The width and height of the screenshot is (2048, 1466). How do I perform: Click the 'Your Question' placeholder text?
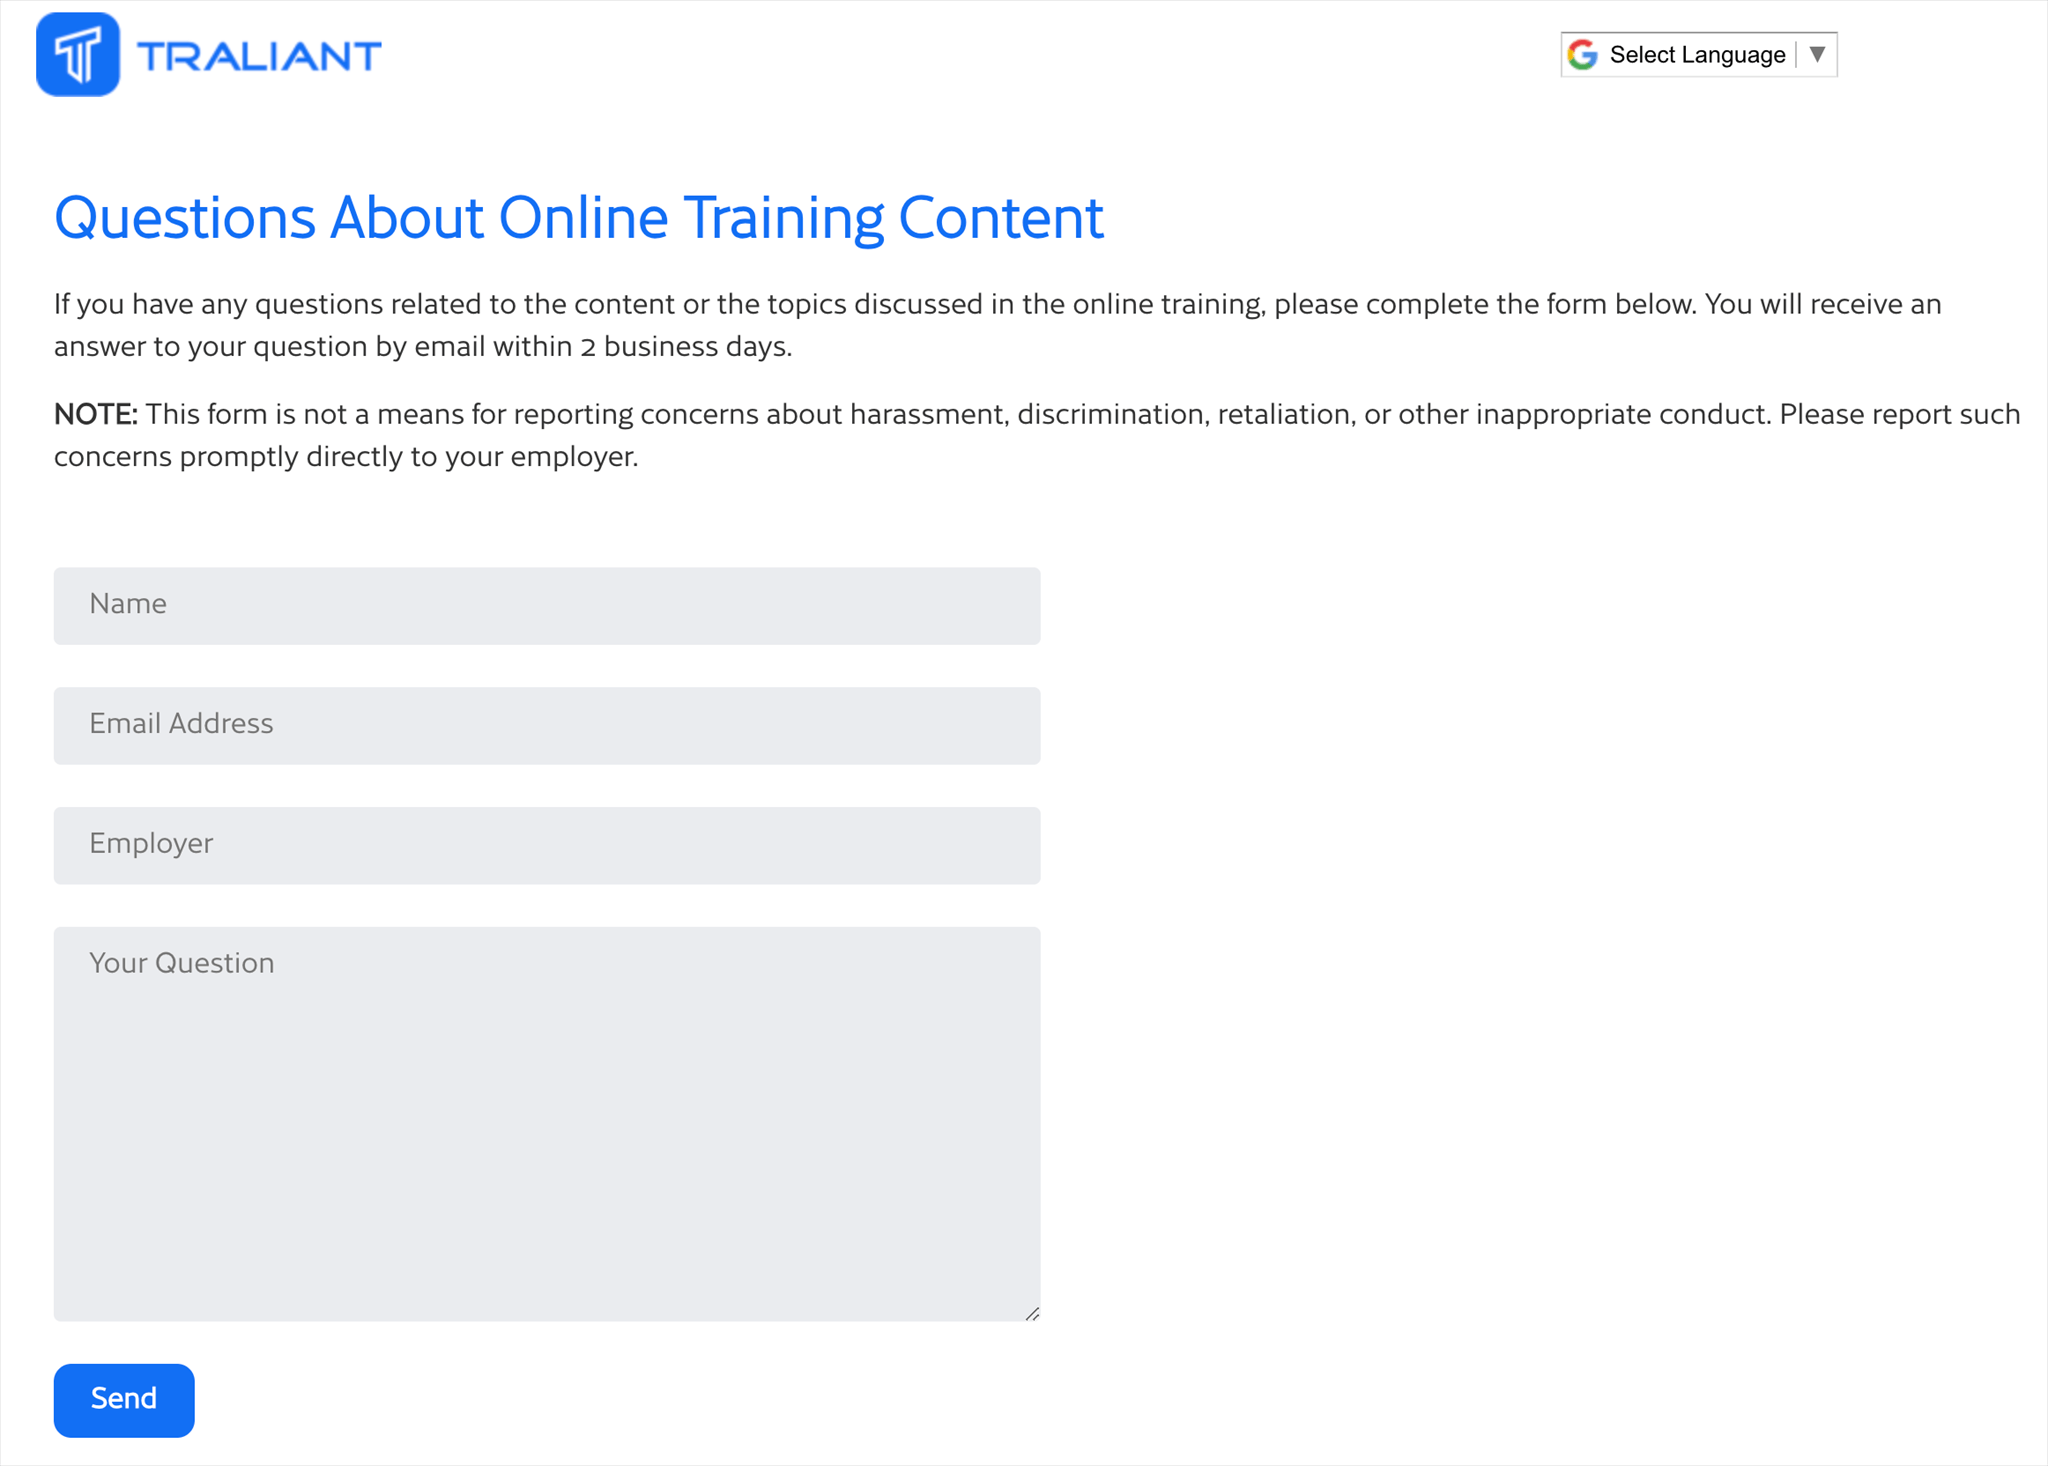[x=181, y=963]
